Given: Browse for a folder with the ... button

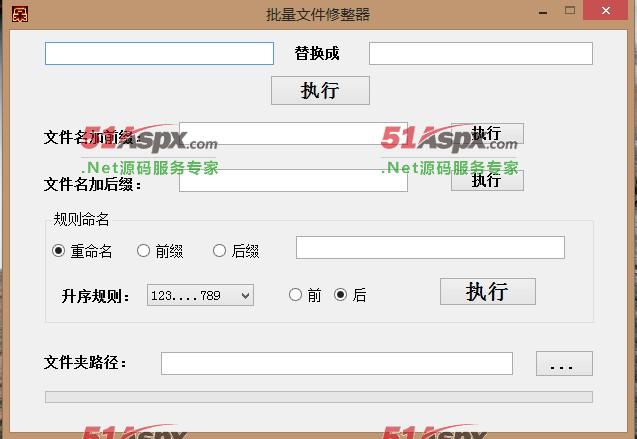Looking at the screenshot, I should click(564, 363).
